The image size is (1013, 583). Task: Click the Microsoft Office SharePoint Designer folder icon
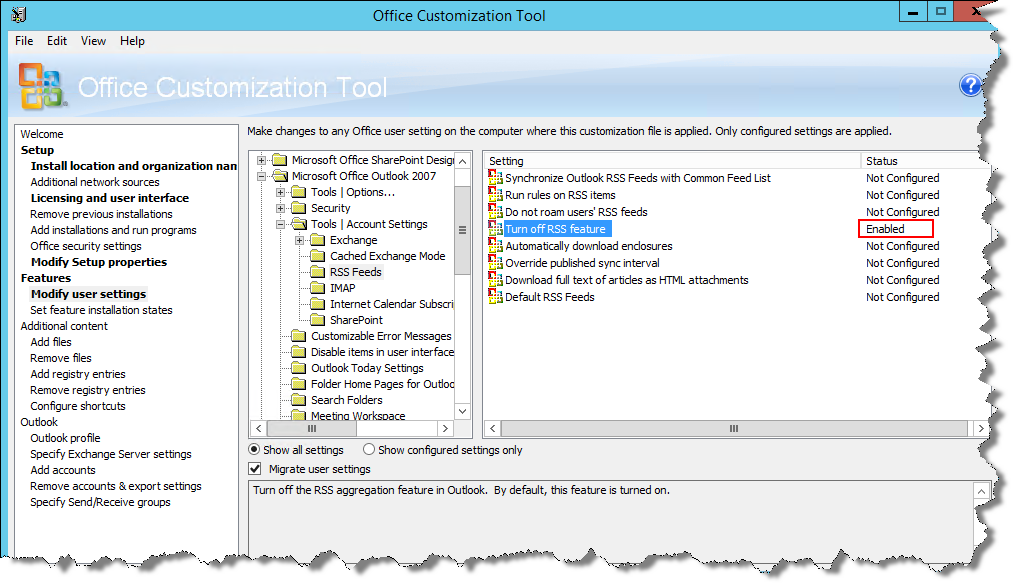coord(279,160)
